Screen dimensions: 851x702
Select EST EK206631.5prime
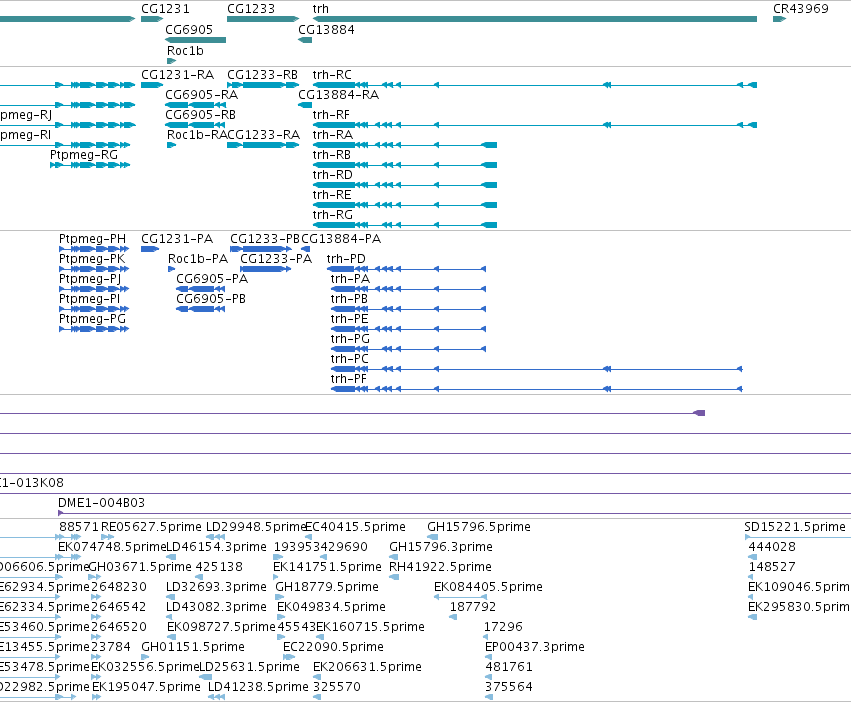tap(367, 667)
